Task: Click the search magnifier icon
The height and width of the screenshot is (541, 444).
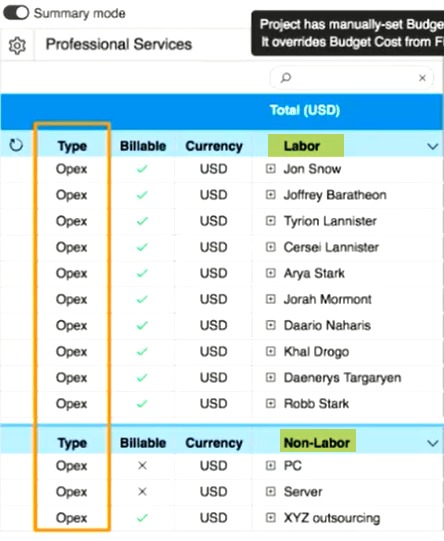Action: pos(286,78)
